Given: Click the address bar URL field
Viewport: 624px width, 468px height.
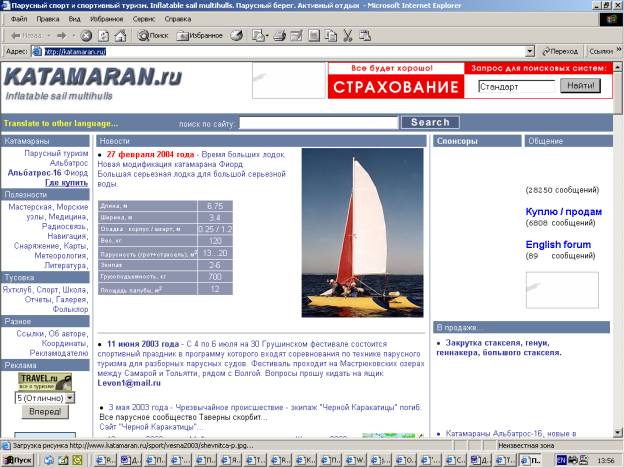Looking at the screenshot, I should click(284, 51).
